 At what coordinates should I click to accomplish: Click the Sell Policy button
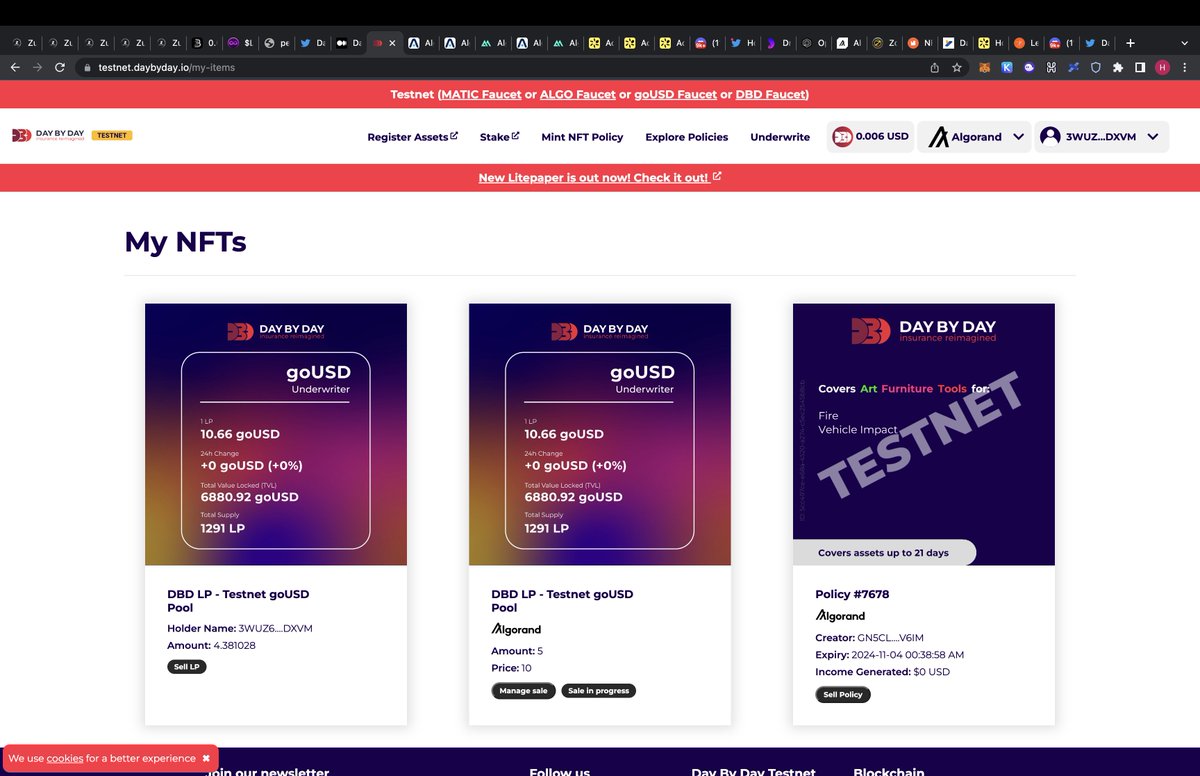843,695
